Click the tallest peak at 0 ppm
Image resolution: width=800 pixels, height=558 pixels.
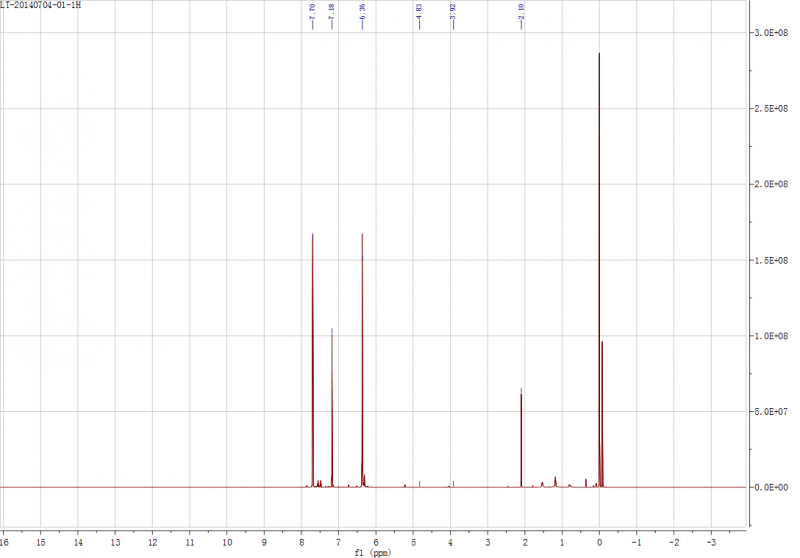tap(599, 270)
